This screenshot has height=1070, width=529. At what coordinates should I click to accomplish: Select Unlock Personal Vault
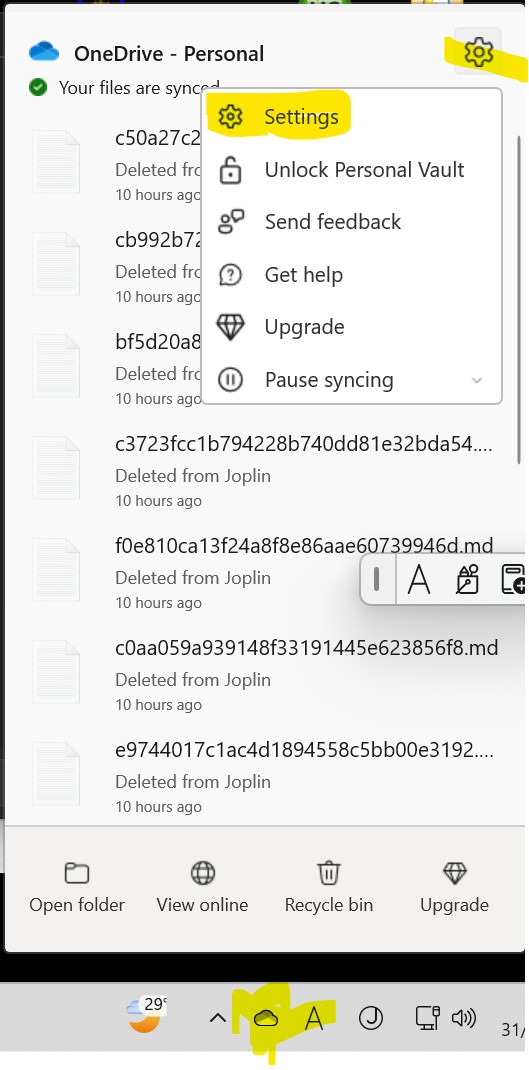364,170
